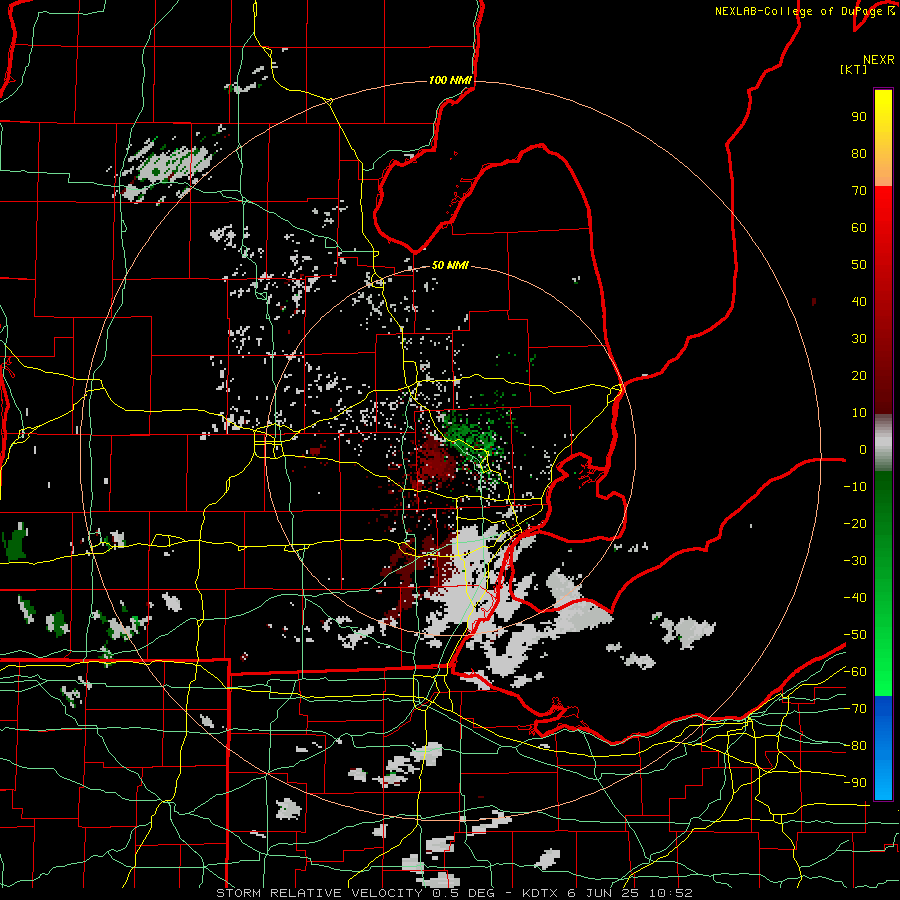Click the 40 value on velocity scale
This screenshot has height=900, width=900.
coord(859,302)
